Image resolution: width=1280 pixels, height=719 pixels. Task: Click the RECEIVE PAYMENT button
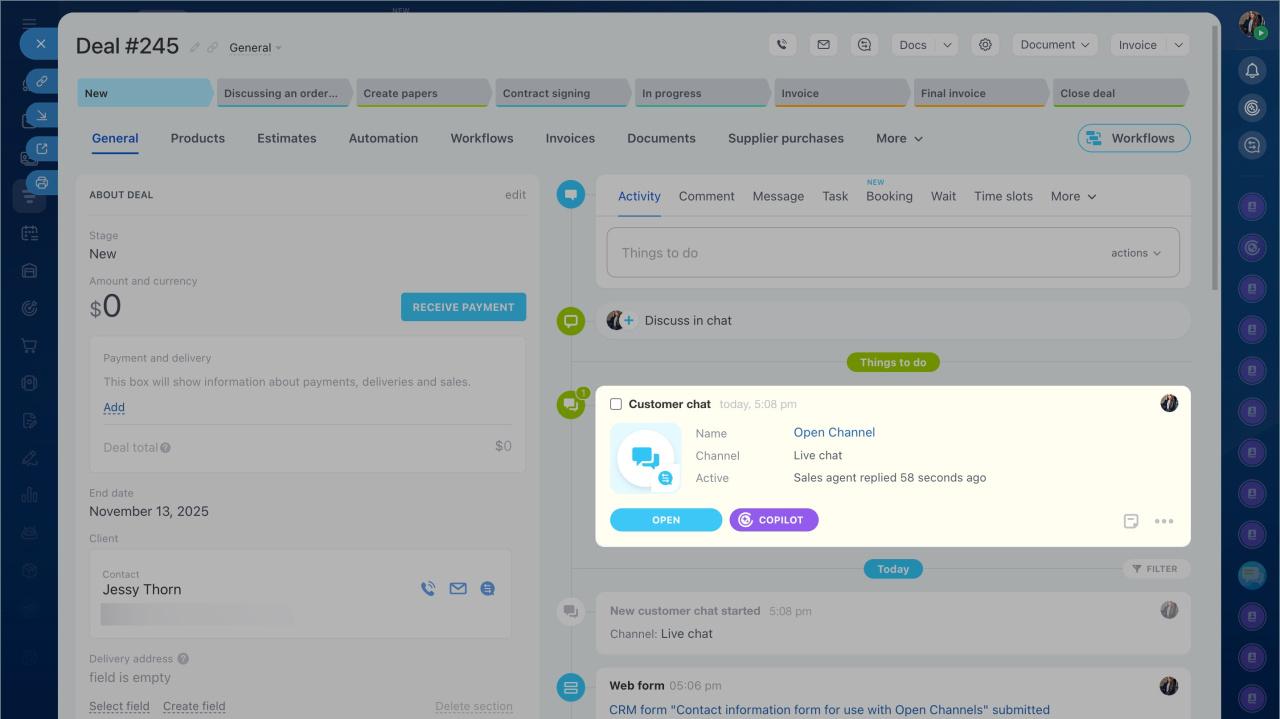[463, 307]
